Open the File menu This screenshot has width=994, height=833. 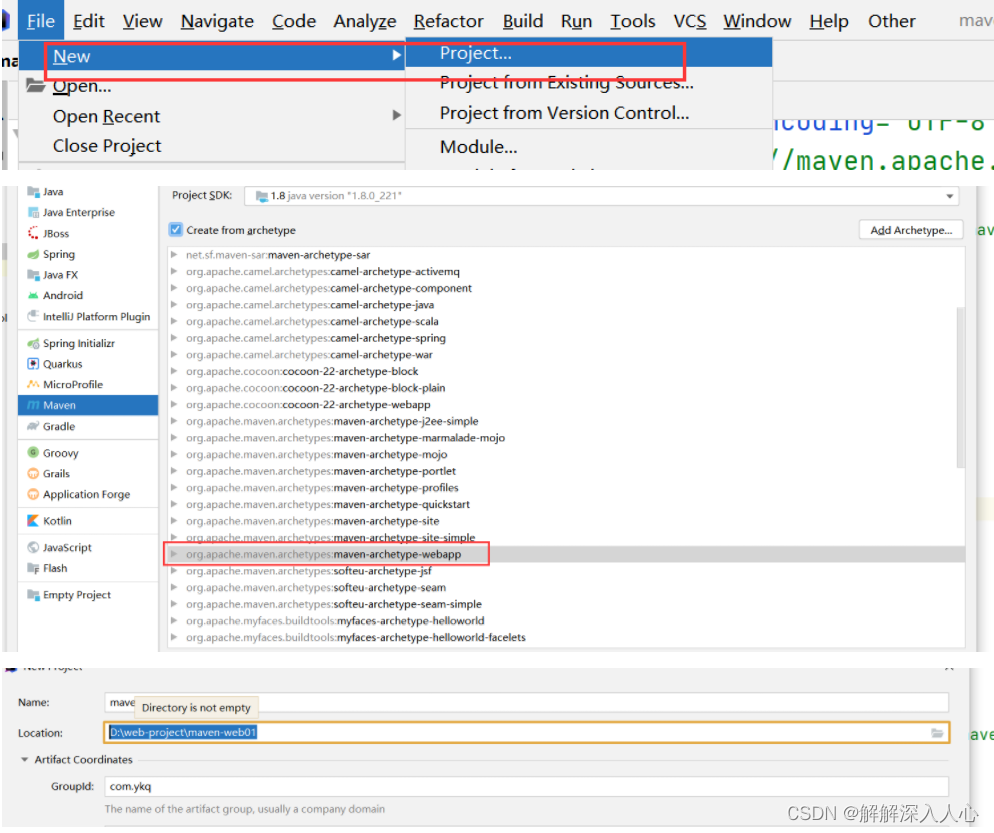tap(41, 21)
